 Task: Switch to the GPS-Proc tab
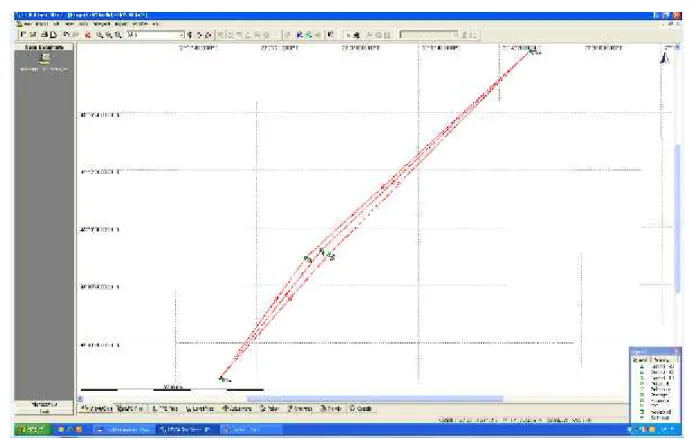[x=130, y=409]
